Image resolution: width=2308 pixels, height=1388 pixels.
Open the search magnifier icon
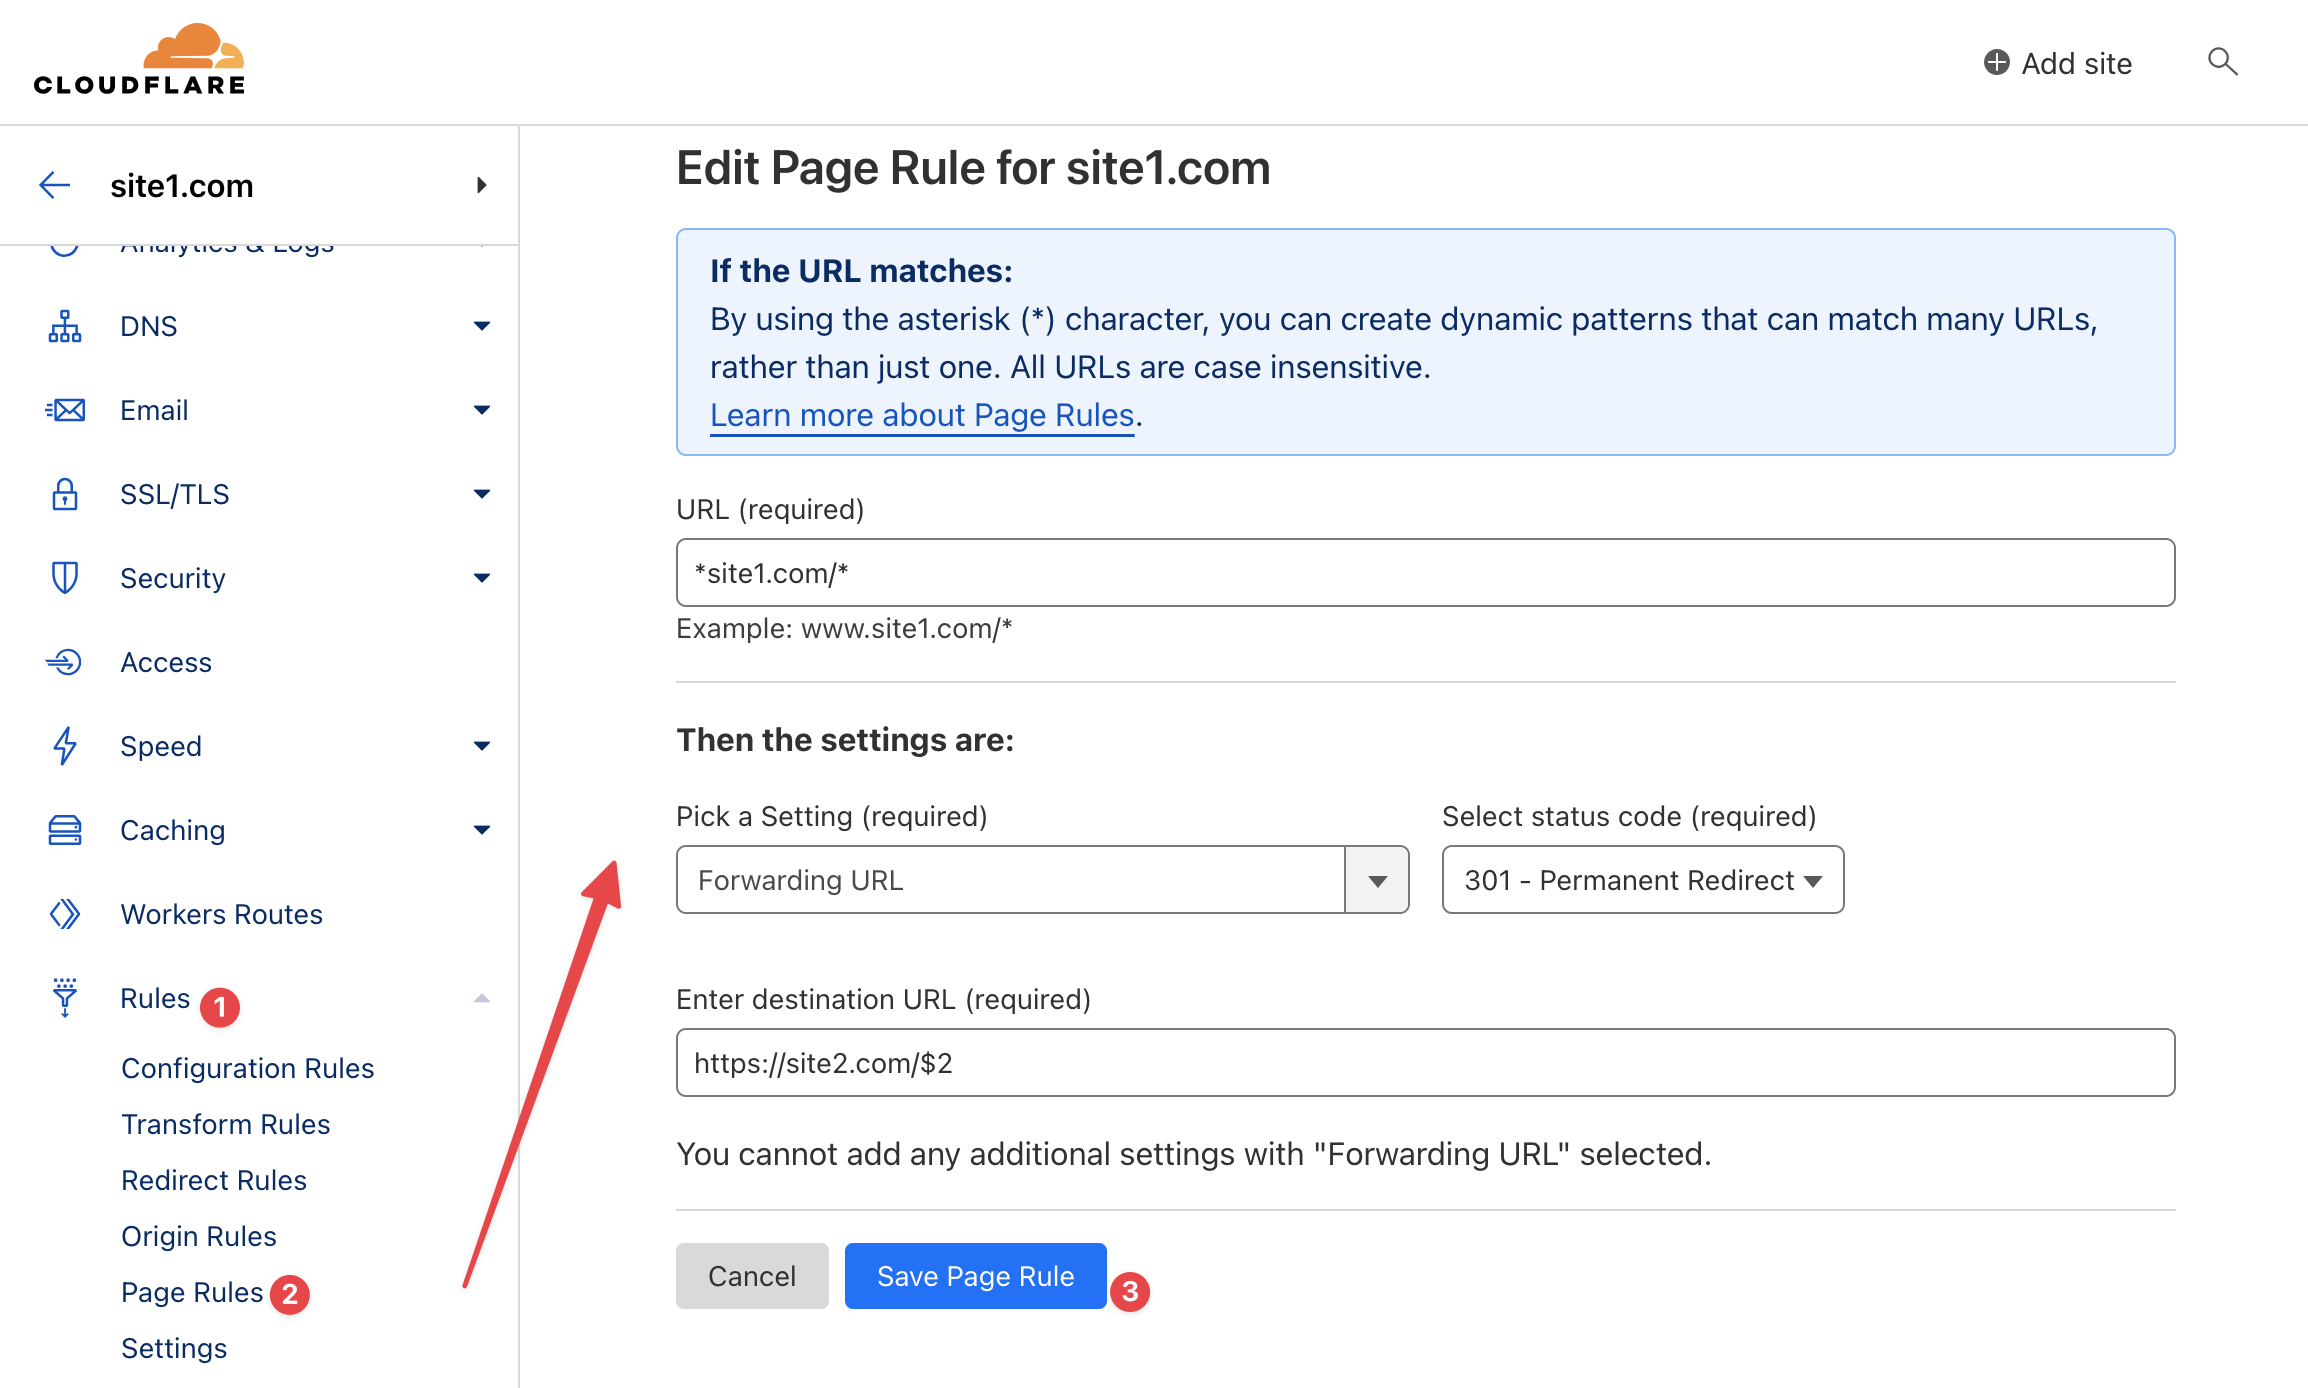(x=2222, y=62)
